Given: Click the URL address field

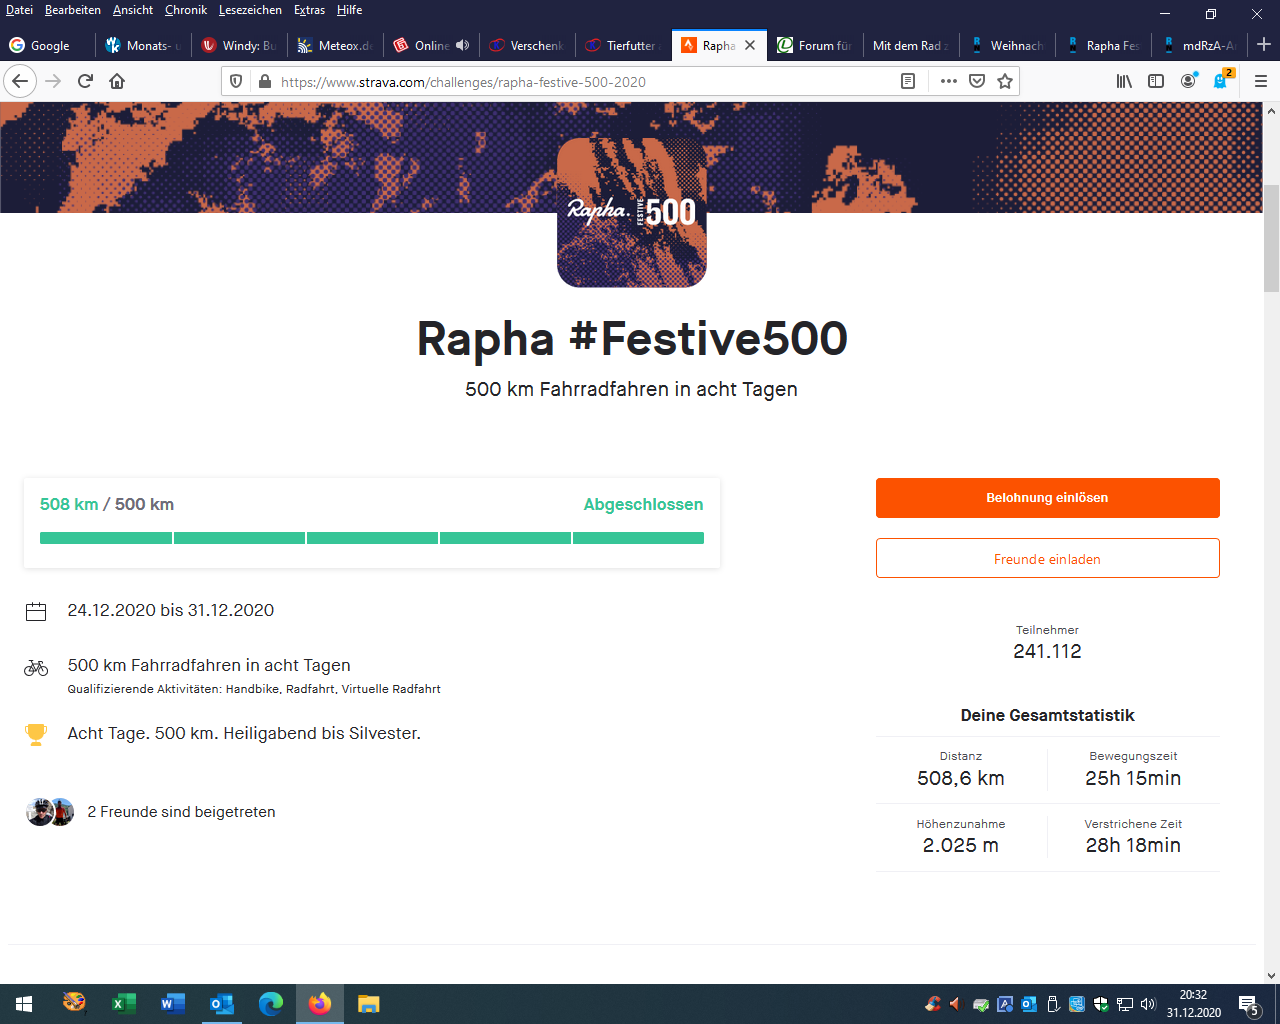Looking at the screenshot, I should click(x=580, y=82).
